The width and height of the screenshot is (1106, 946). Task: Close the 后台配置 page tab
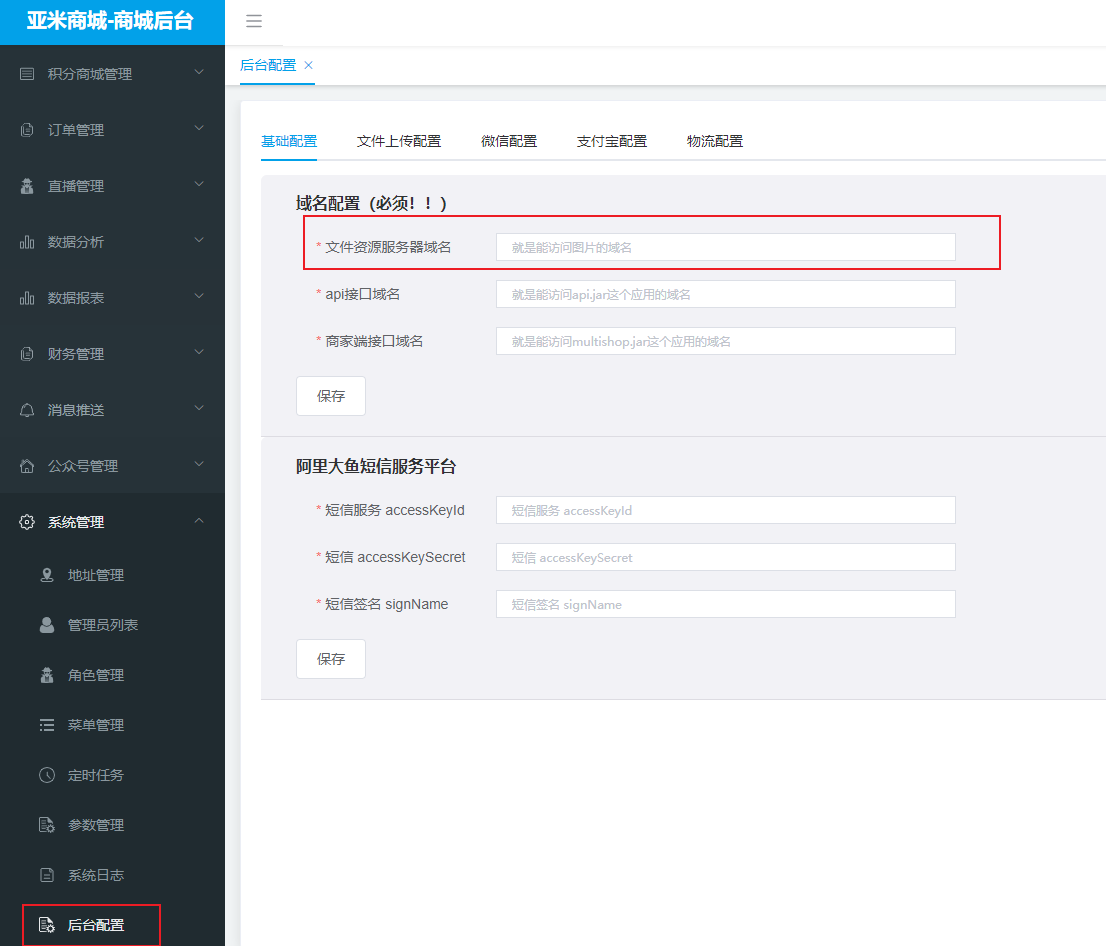click(x=309, y=65)
